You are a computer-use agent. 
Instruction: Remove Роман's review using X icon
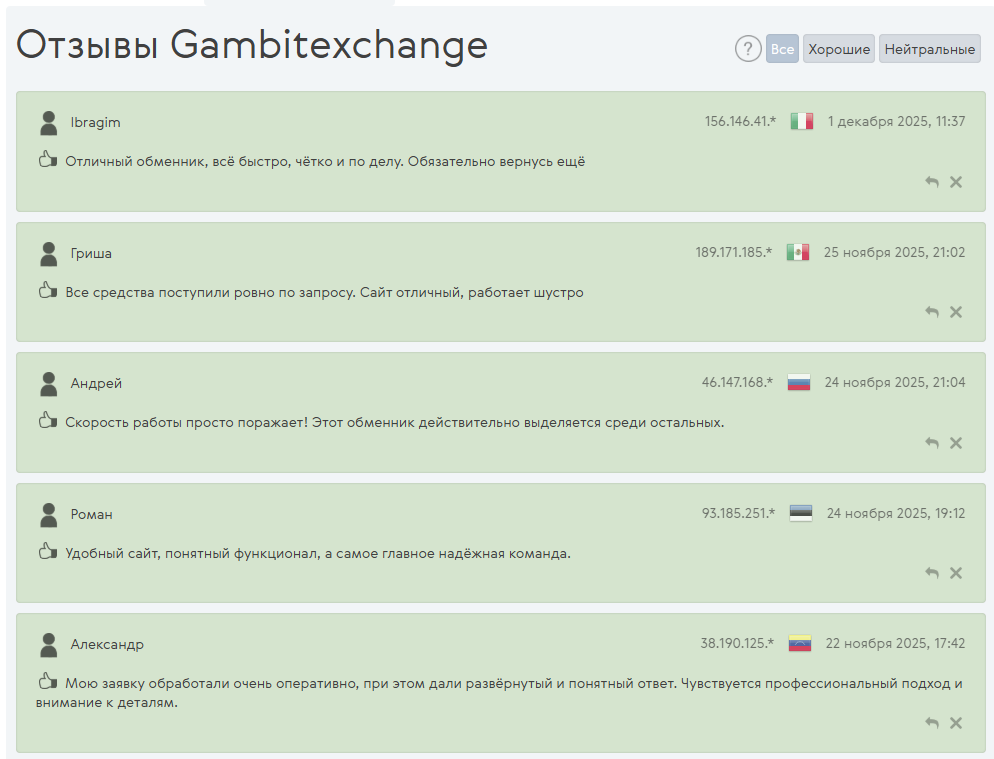click(956, 573)
